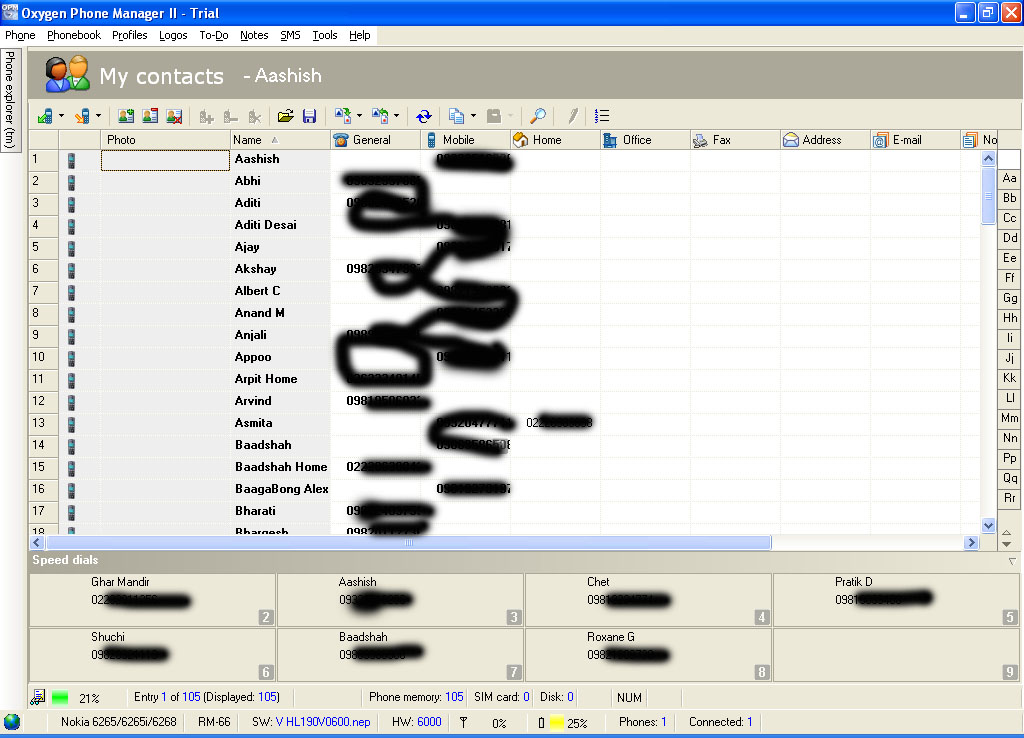This screenshot has height=738, width=1024.
Task: Click the import contacts icon with green arrow
Action: (x=343, y=116)
